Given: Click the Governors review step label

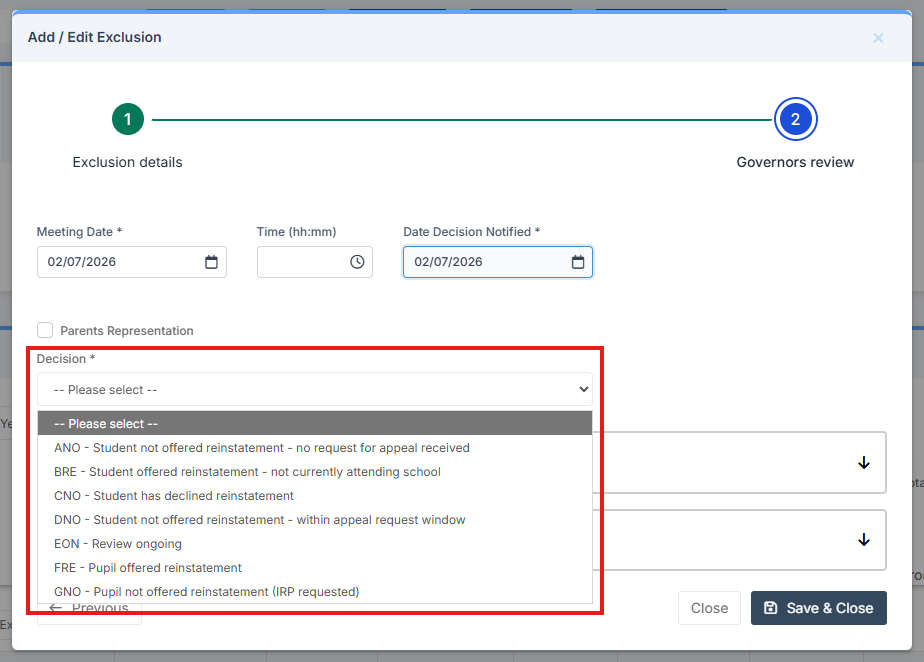Looking at the screenshot, I should point(795,162).
